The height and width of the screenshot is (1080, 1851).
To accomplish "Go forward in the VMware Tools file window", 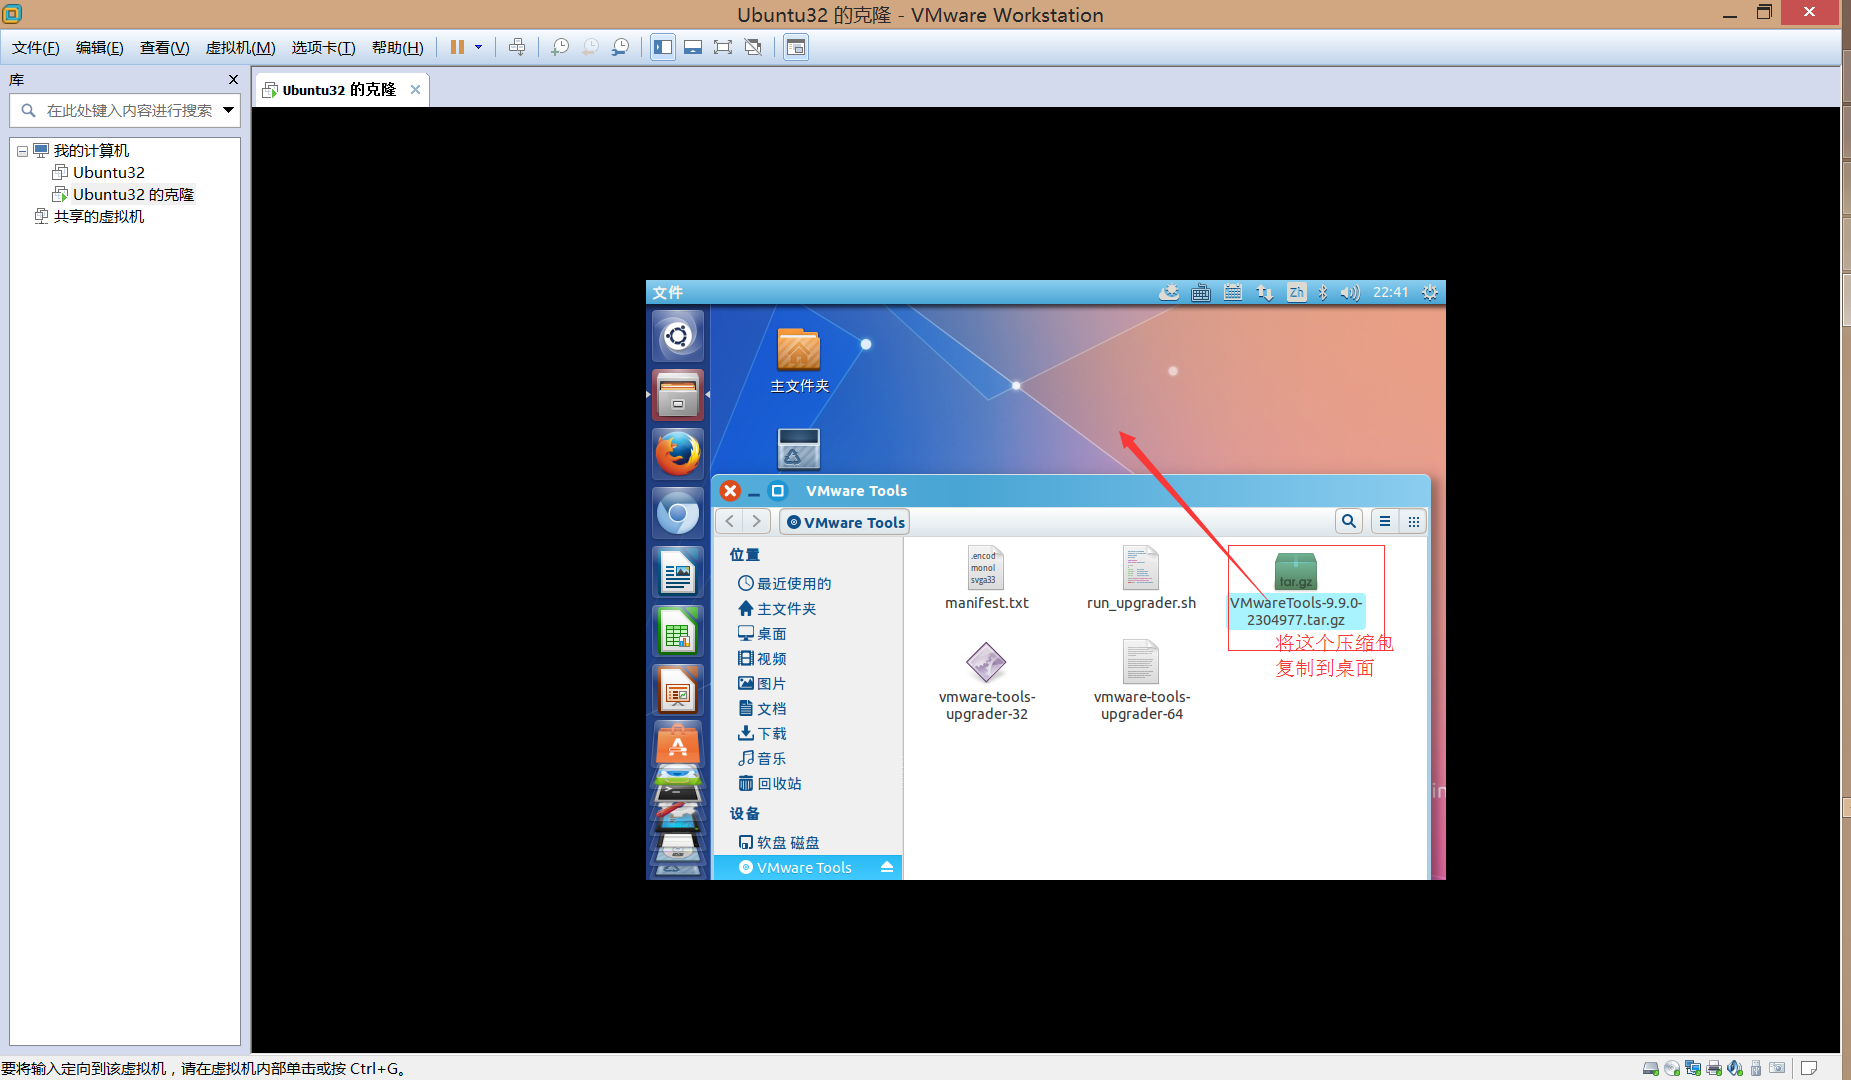I will pyautogui.click(x=757, y=521).
